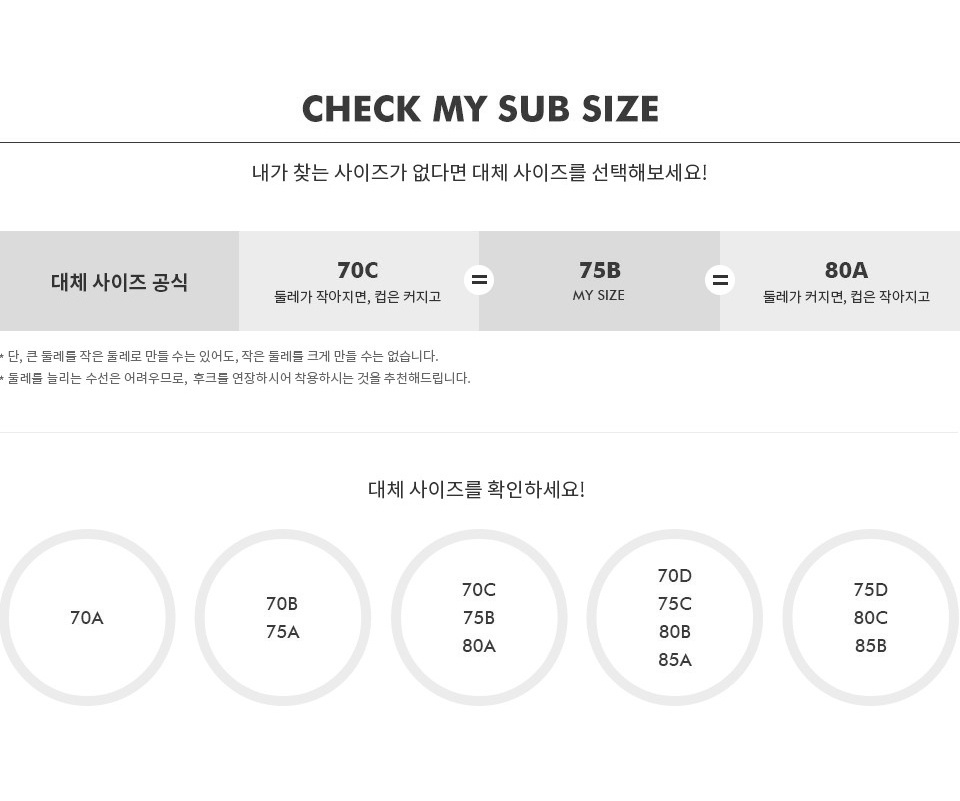The height and width of the screenshot is (801, 960).
Task: Click the hook extension recommendation note
Action: coord(235,378)
